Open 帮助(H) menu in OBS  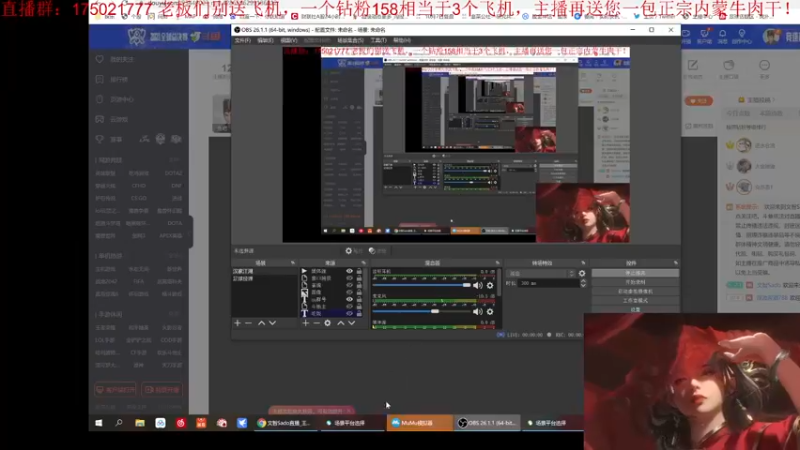(402, 40)
